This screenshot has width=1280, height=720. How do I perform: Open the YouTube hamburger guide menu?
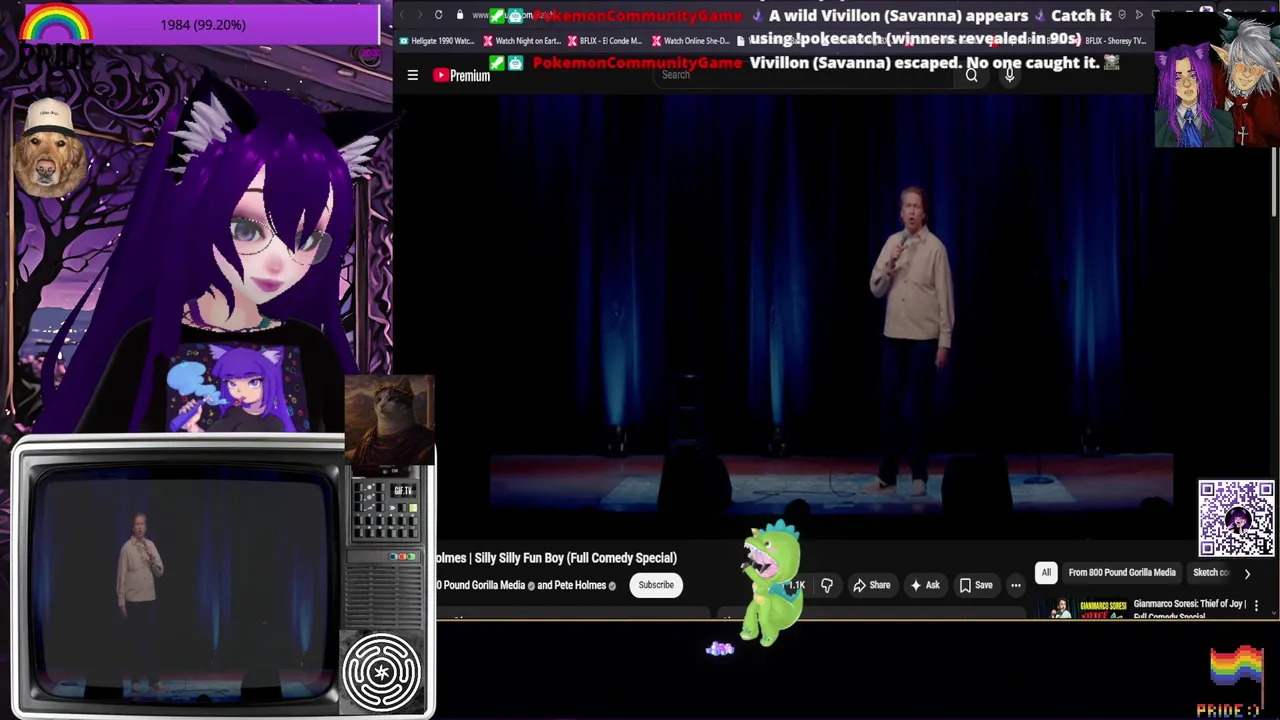click(x=412, y=75)
